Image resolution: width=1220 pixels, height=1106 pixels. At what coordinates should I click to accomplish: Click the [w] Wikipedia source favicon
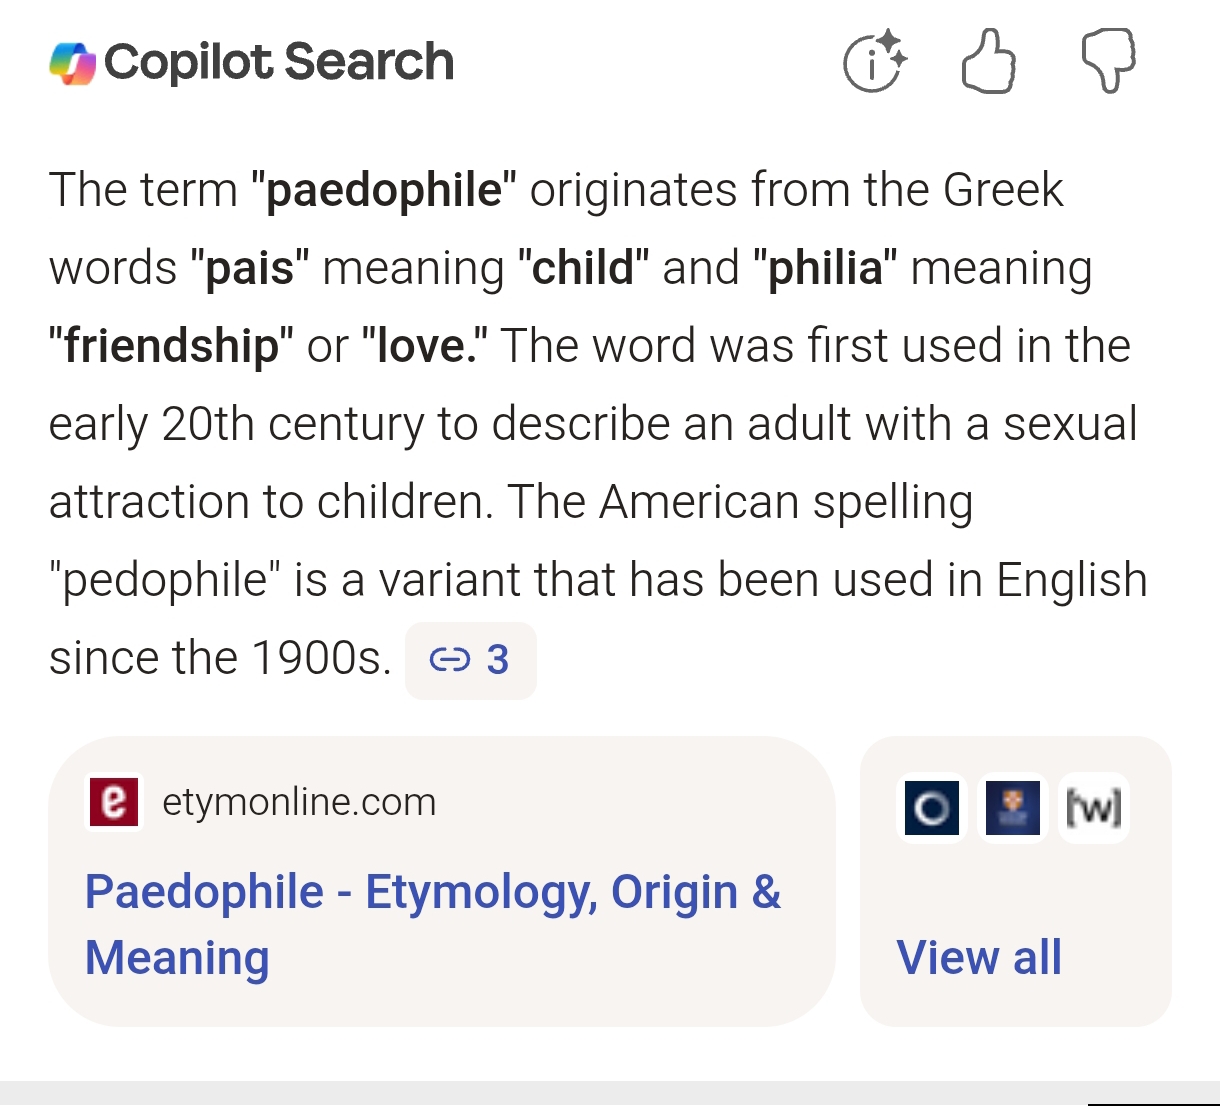[x=1094, y=807]
